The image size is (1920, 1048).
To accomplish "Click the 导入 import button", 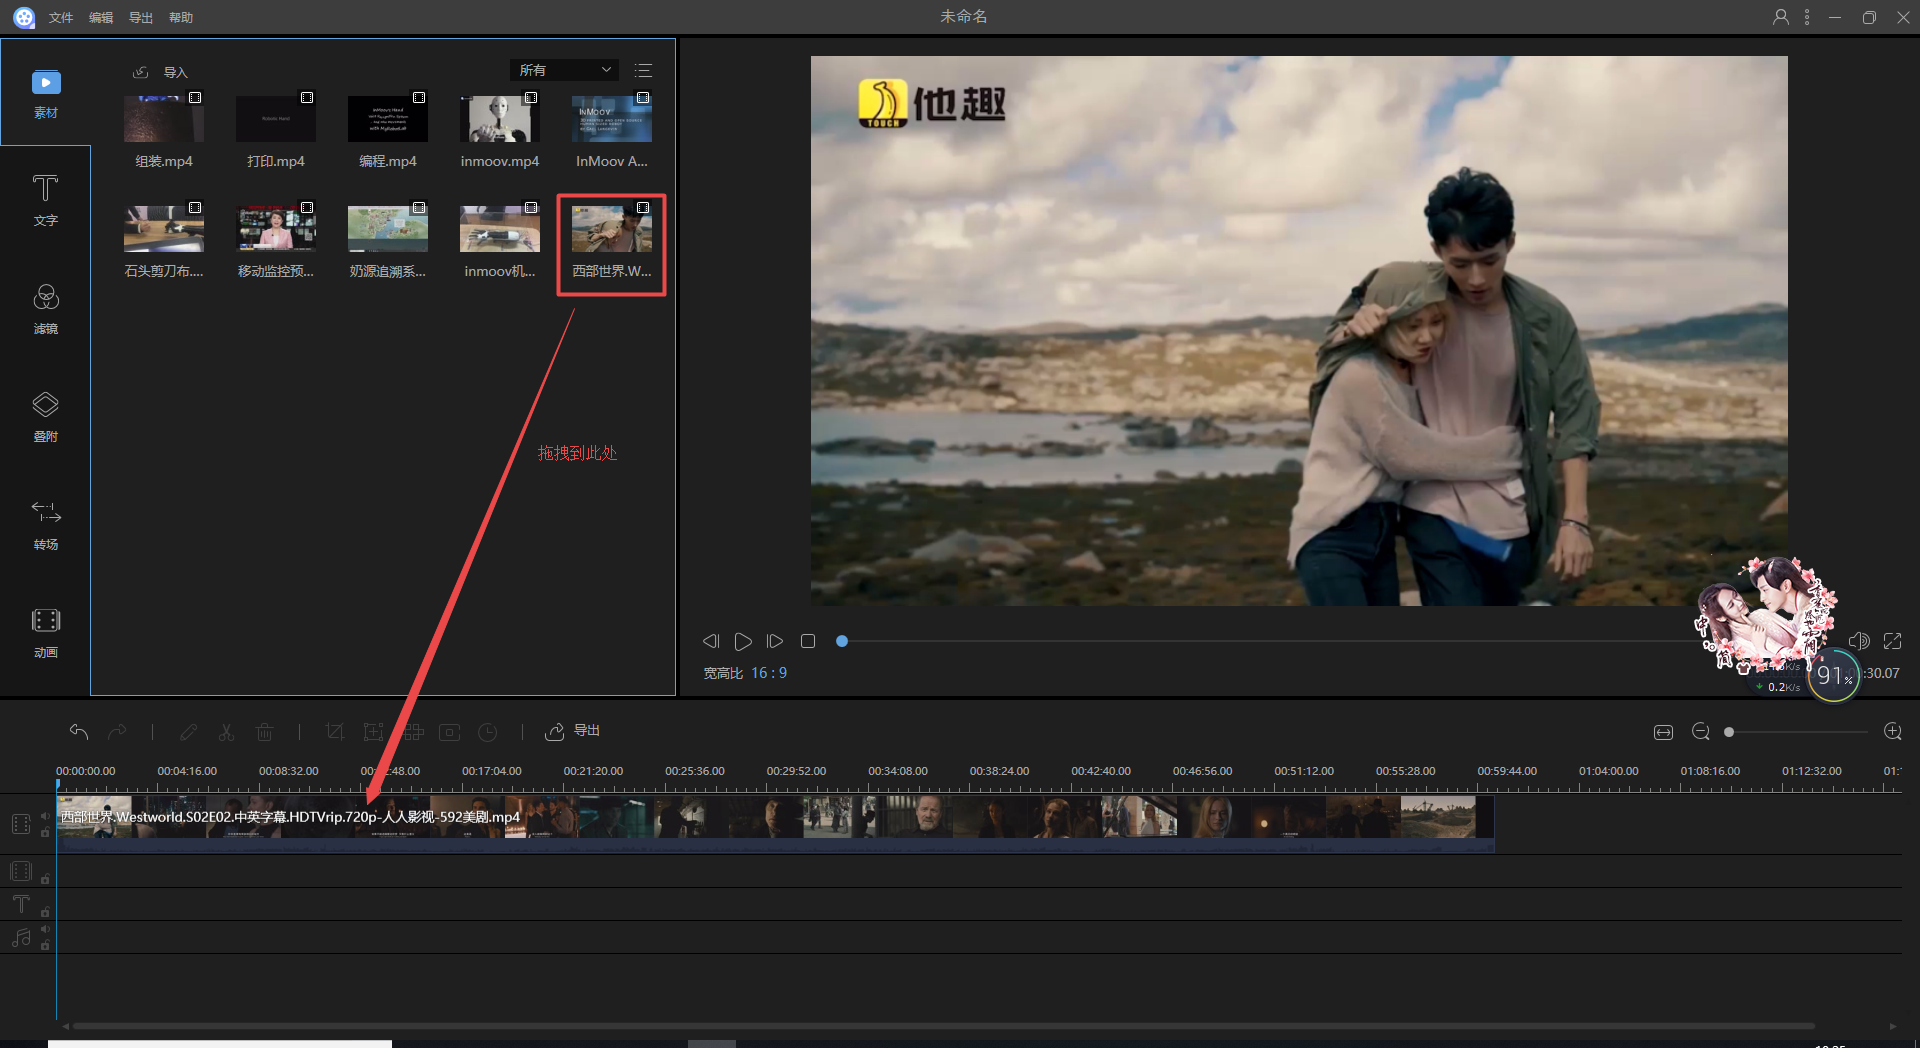I will pos(161,72).
